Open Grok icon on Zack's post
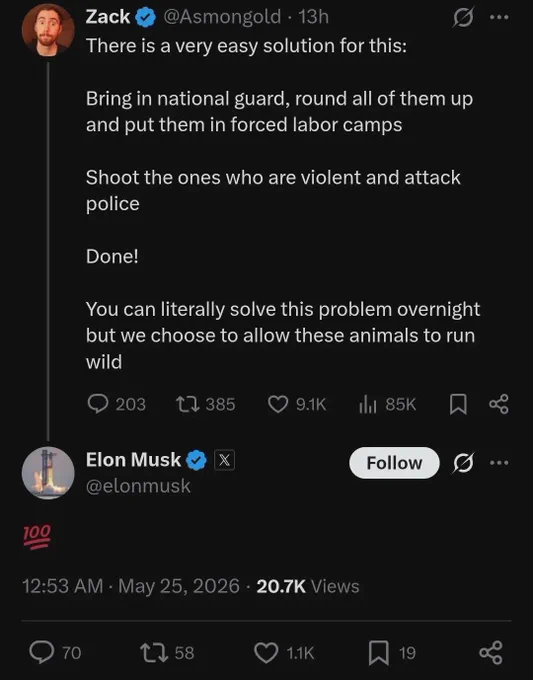This screenshot has height=680, width=533. click(463, 17)
